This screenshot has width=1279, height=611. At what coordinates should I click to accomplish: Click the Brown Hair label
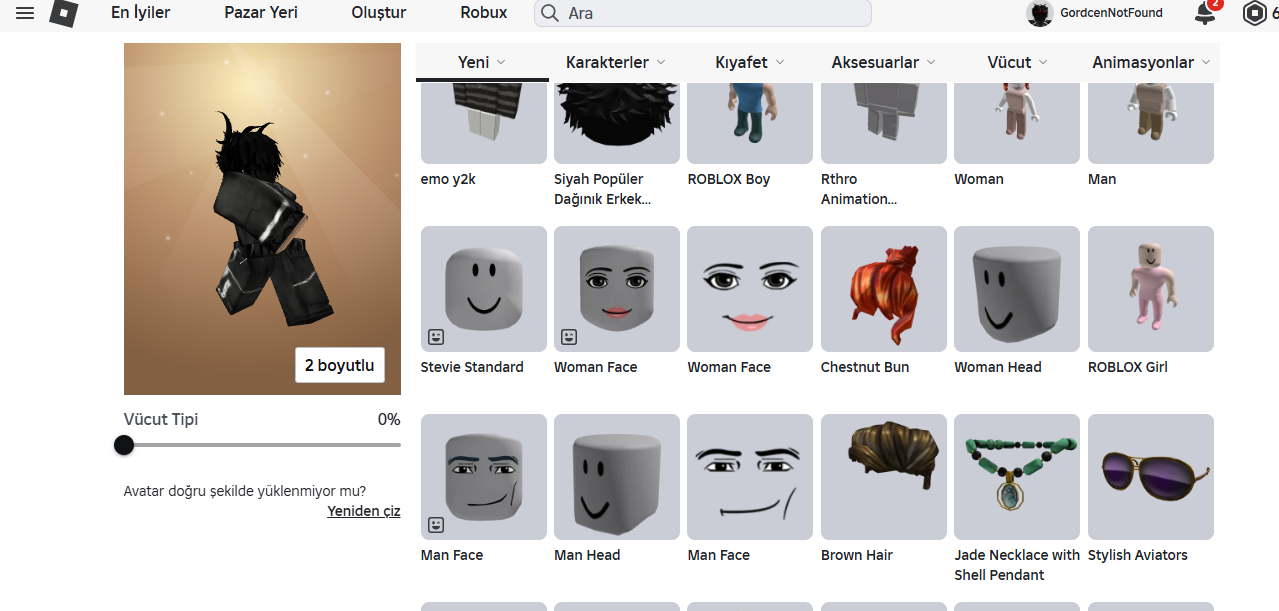click(857, 555)
